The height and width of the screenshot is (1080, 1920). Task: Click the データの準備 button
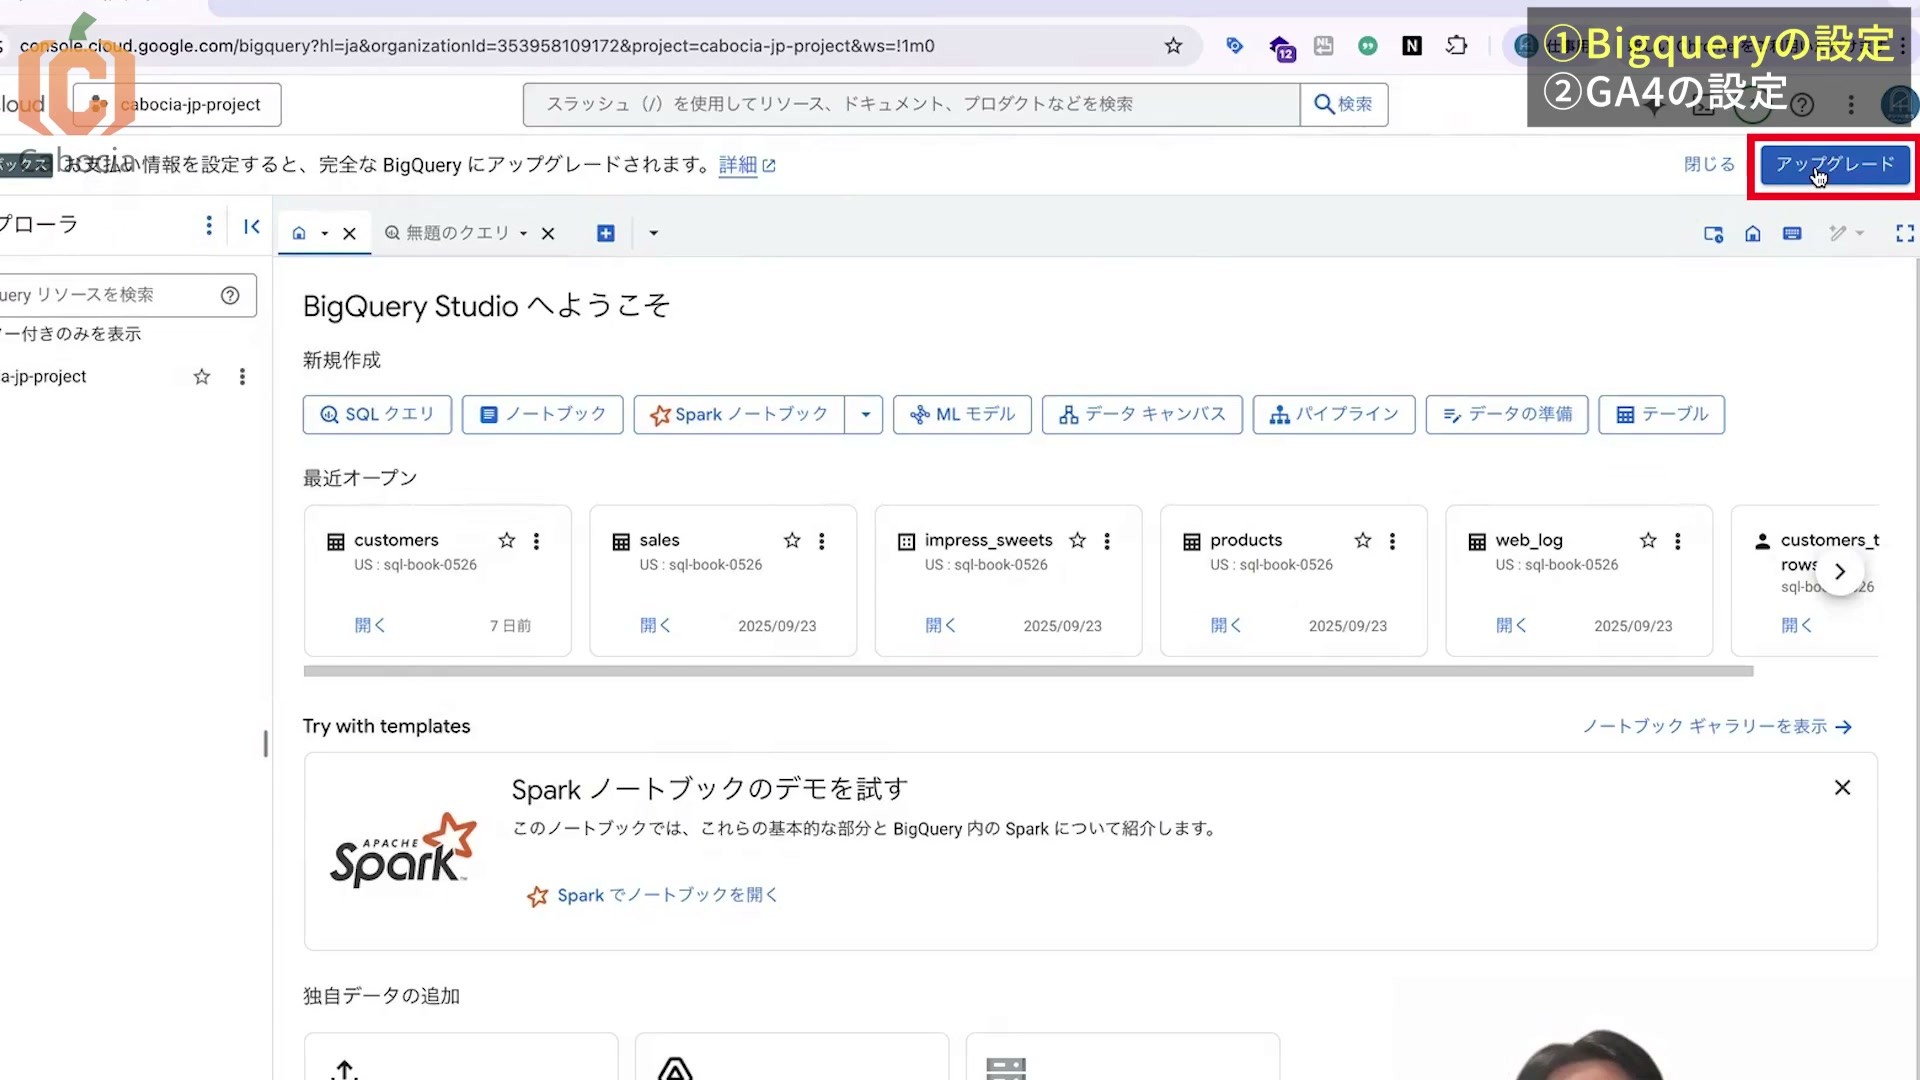click(x=1507, y=414)
